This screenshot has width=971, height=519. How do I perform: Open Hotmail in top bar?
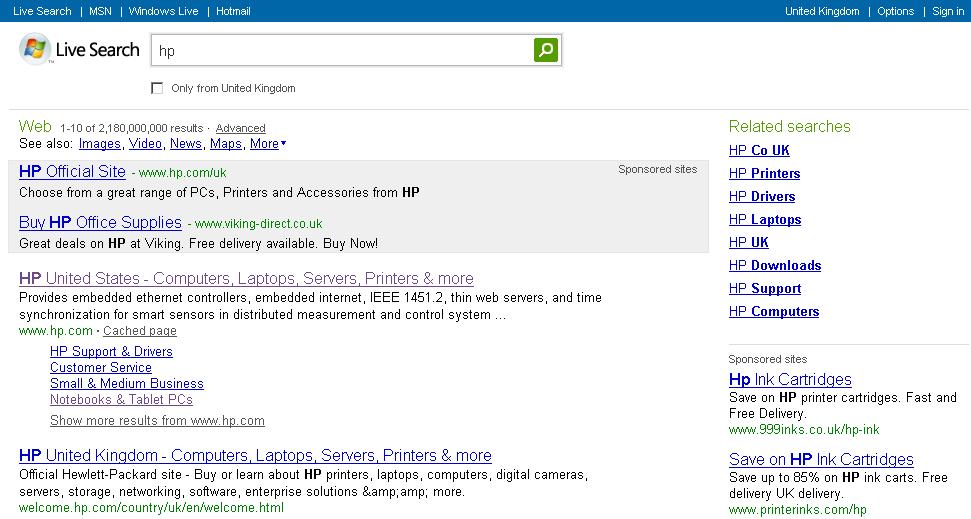pos(233,11)
